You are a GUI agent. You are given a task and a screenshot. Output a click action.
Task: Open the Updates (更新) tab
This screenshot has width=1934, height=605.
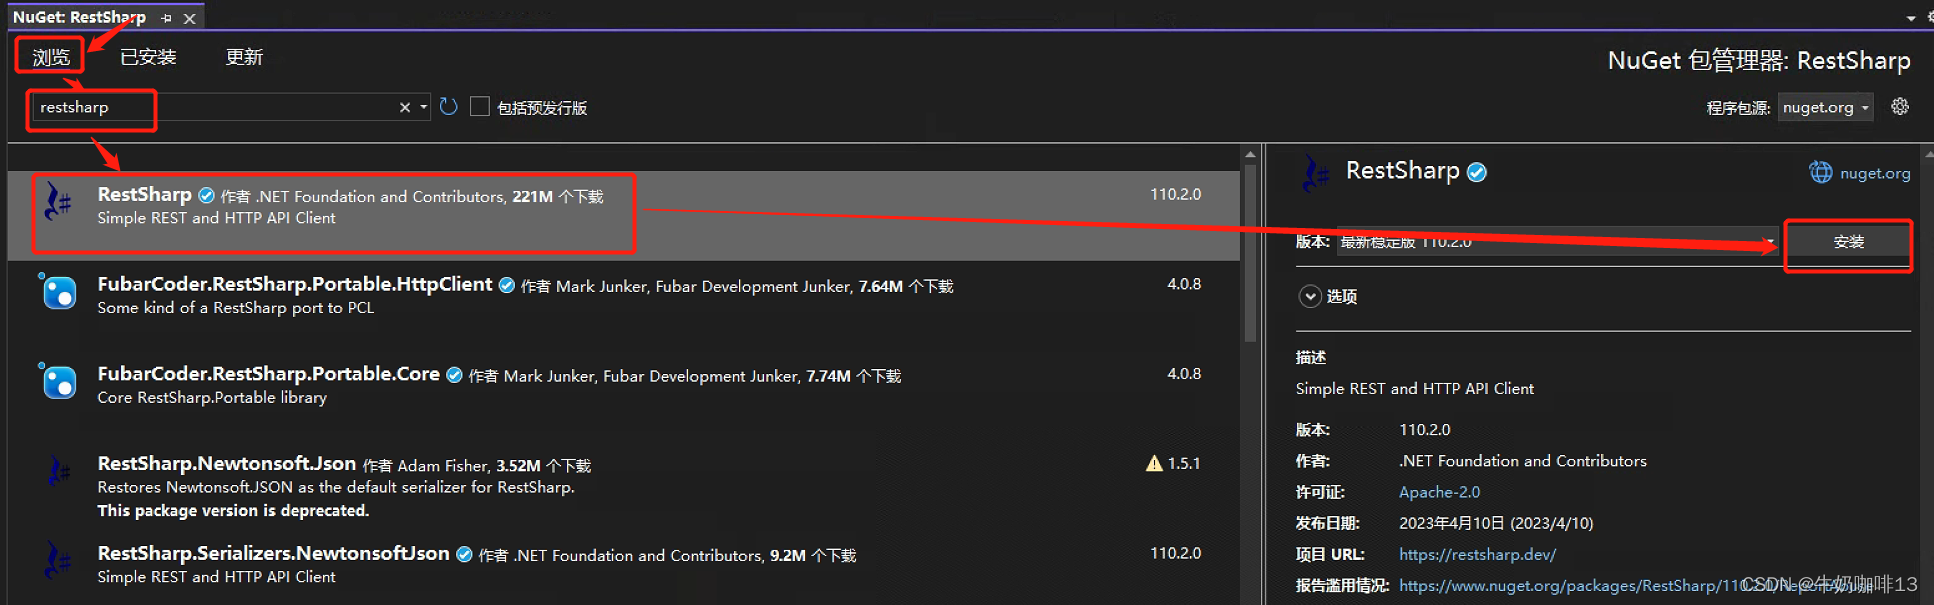point(244,57)
